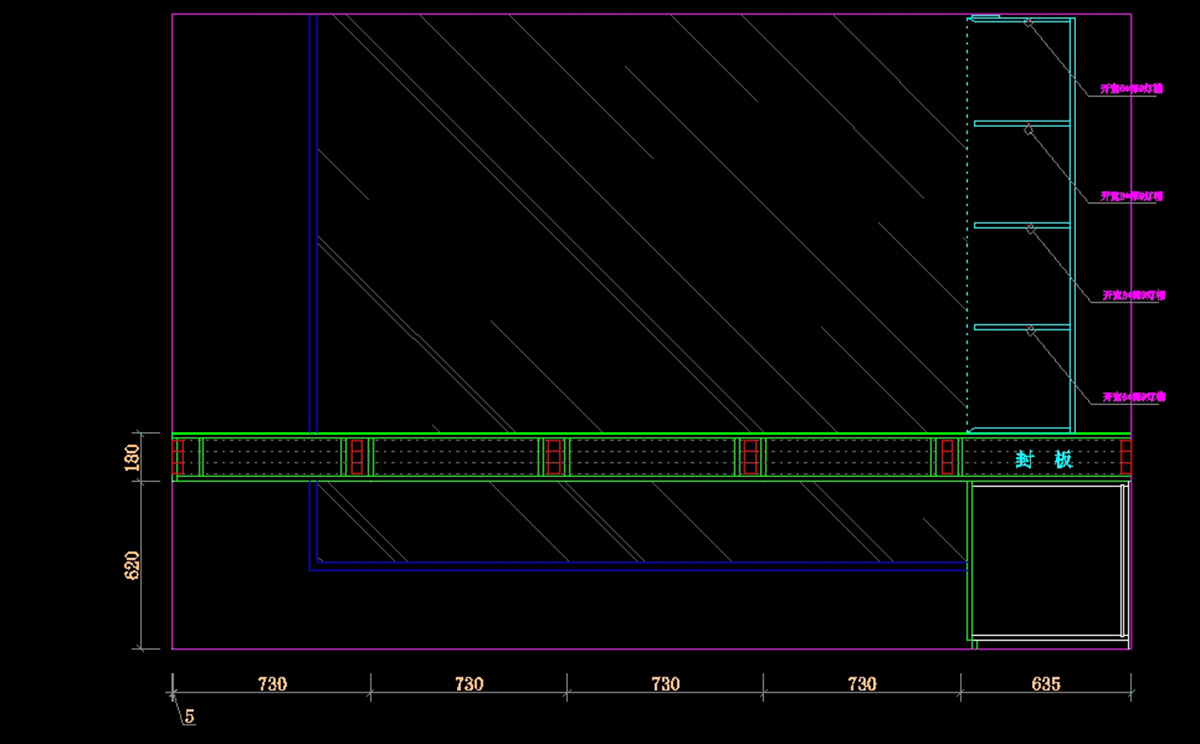Select the square marker on the lowest shelf
Image resolution: width=1200 pixels, height=744 pixels.
1030,331
